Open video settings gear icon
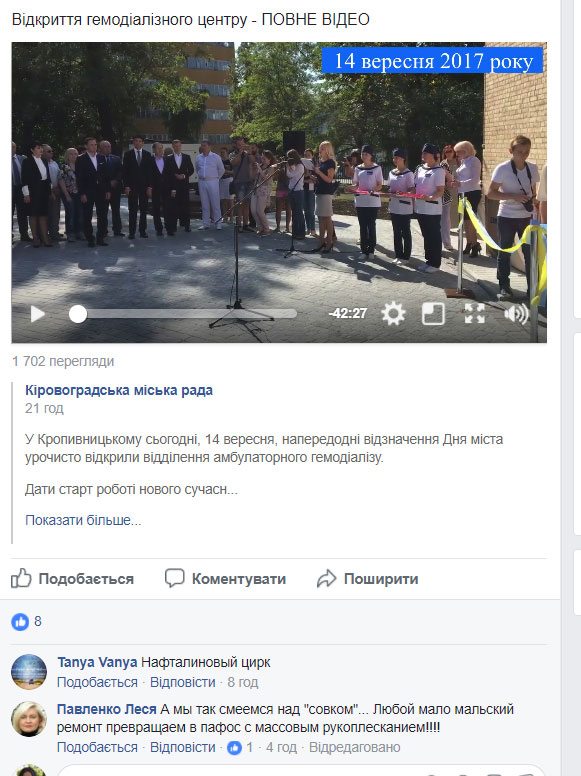 [x=393, y=314]
